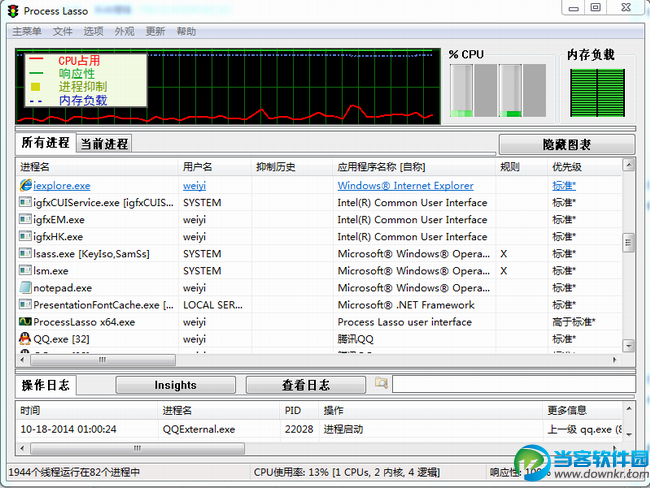
Task: Select the notepad.exe process row name
Action: (x=63, y=288)
